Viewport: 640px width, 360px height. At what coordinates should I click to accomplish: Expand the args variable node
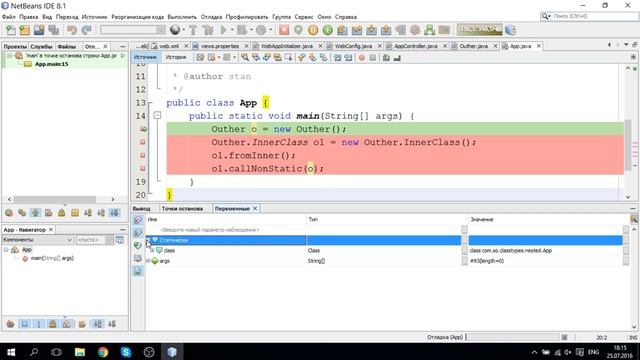pos(149,261)
